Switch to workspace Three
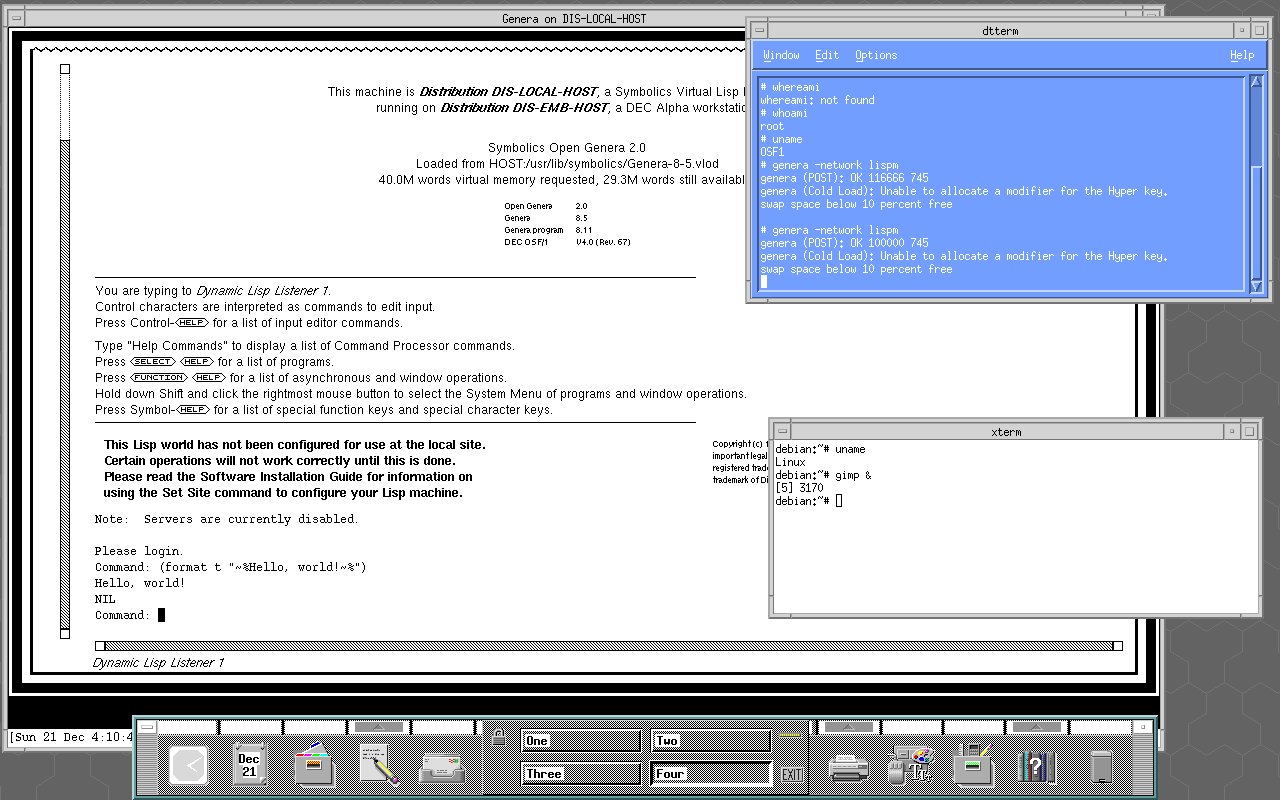Viewport: 1280px width, 800px height. coord(580,774)
